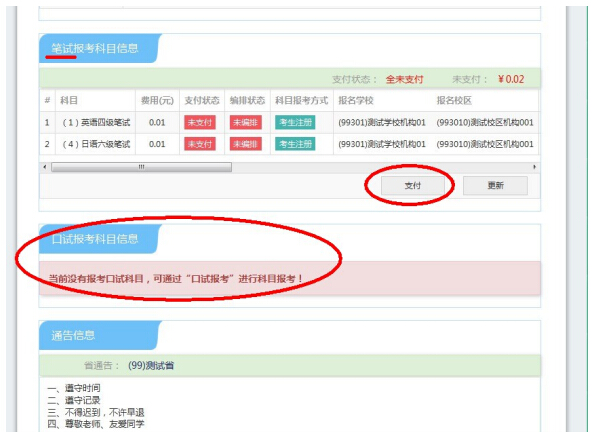Click the table's right scroll arrow
This screenshot has width=593, height=443.
click(x=534, y=167)
